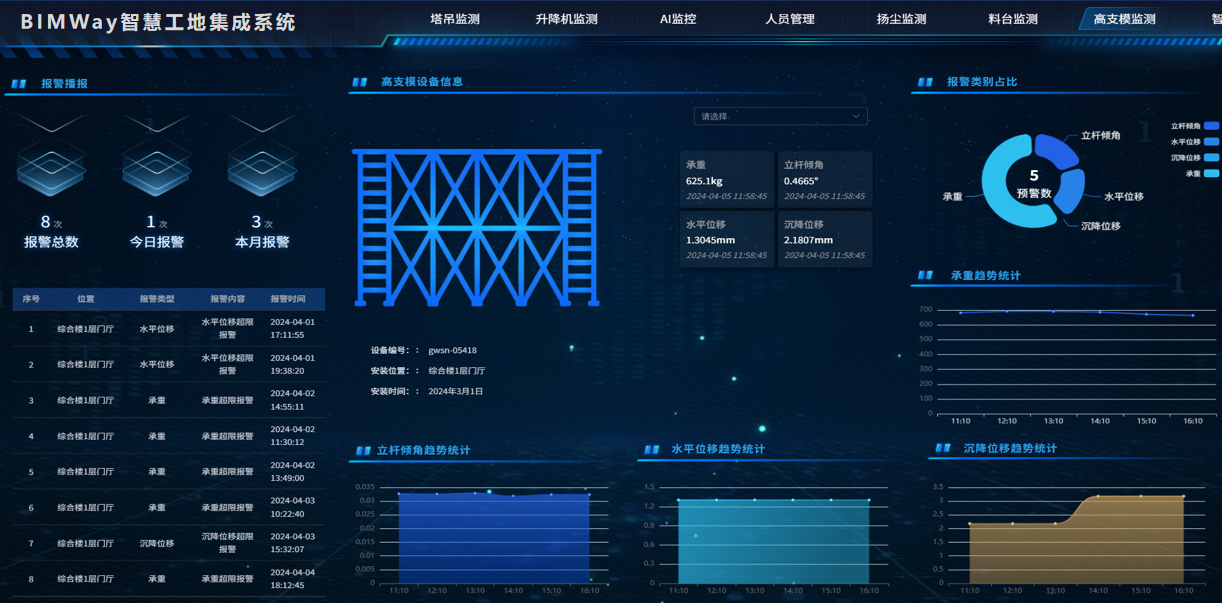Screen dimensions: 1222x603
Task: Select alarm row 7 沉降位移 in table
Action: pyautogui.click(x=168, y=543)
